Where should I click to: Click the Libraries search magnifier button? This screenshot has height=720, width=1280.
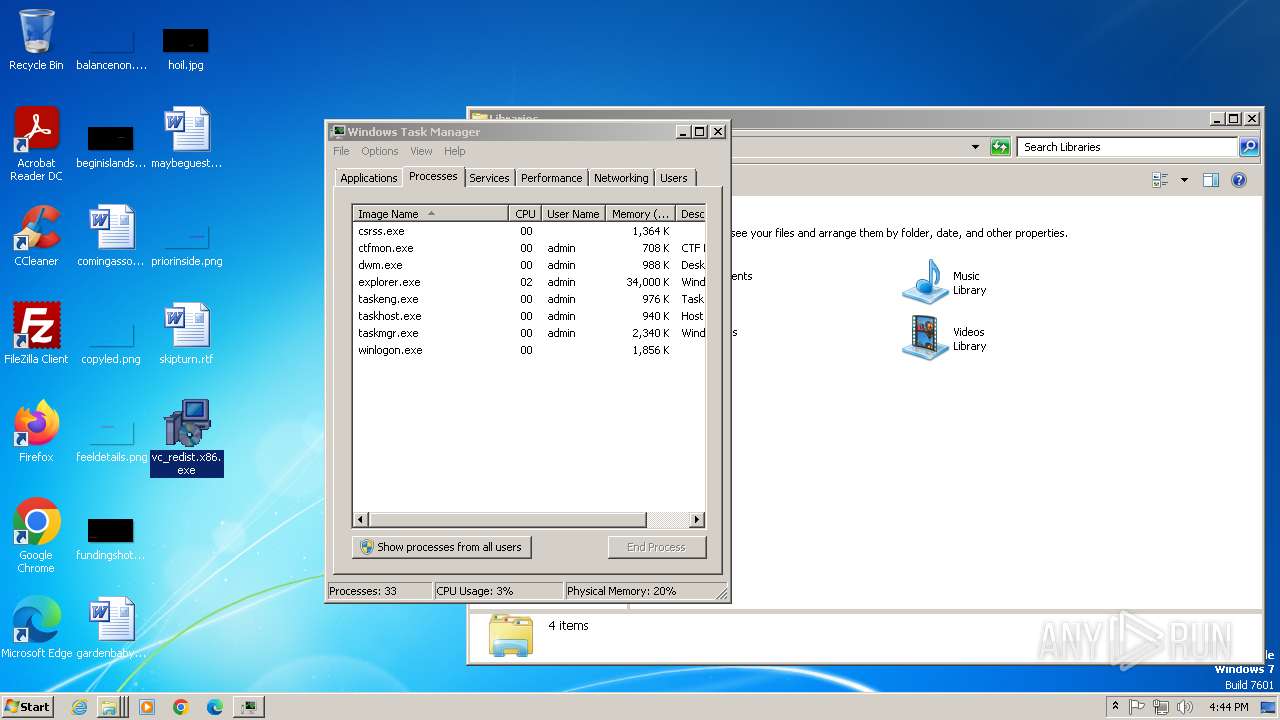pyautogui.click(x=1249, y=147)
